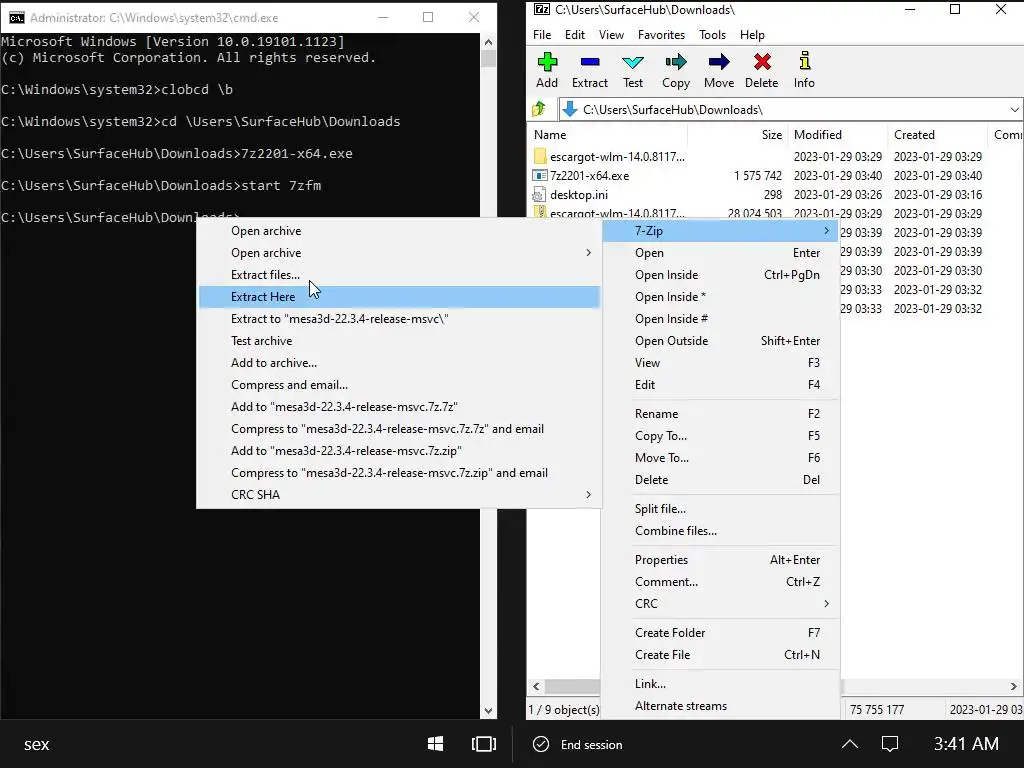Click scroll up arrow in cmd window
Image resolution: width=1024 pixels, height=768 pixels.
point(488,42)
